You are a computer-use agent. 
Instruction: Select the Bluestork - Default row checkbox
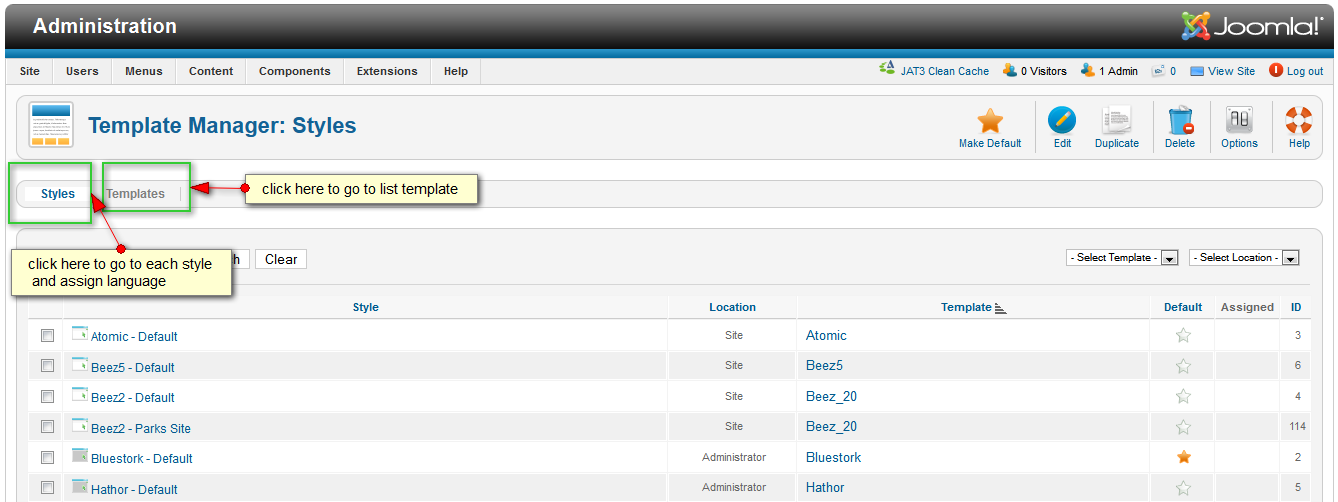coord(47,457)
